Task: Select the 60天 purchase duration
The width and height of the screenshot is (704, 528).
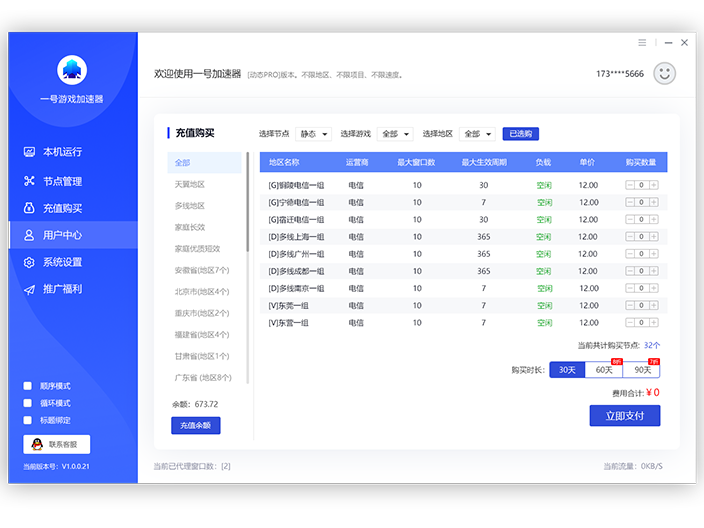Action: [604, 370]
